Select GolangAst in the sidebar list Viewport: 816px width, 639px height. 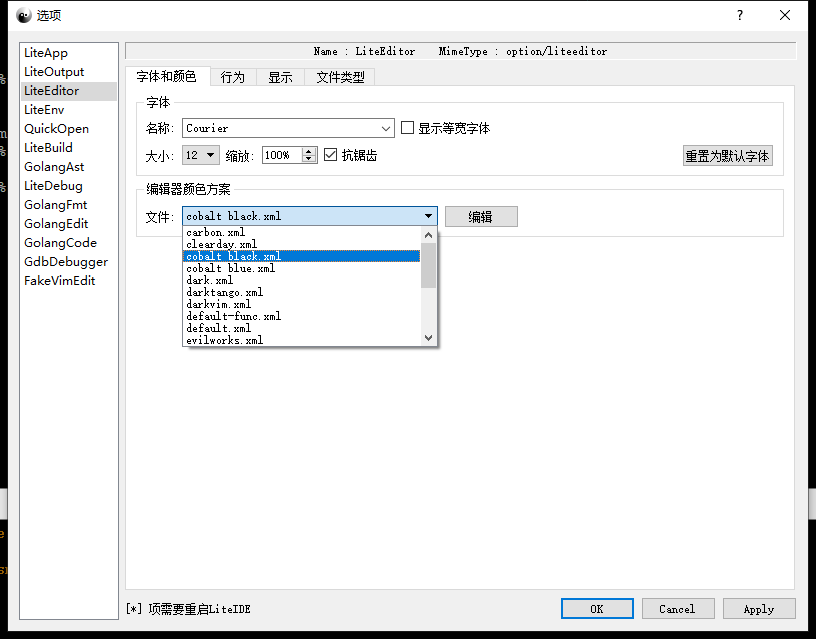coord(69,167)
